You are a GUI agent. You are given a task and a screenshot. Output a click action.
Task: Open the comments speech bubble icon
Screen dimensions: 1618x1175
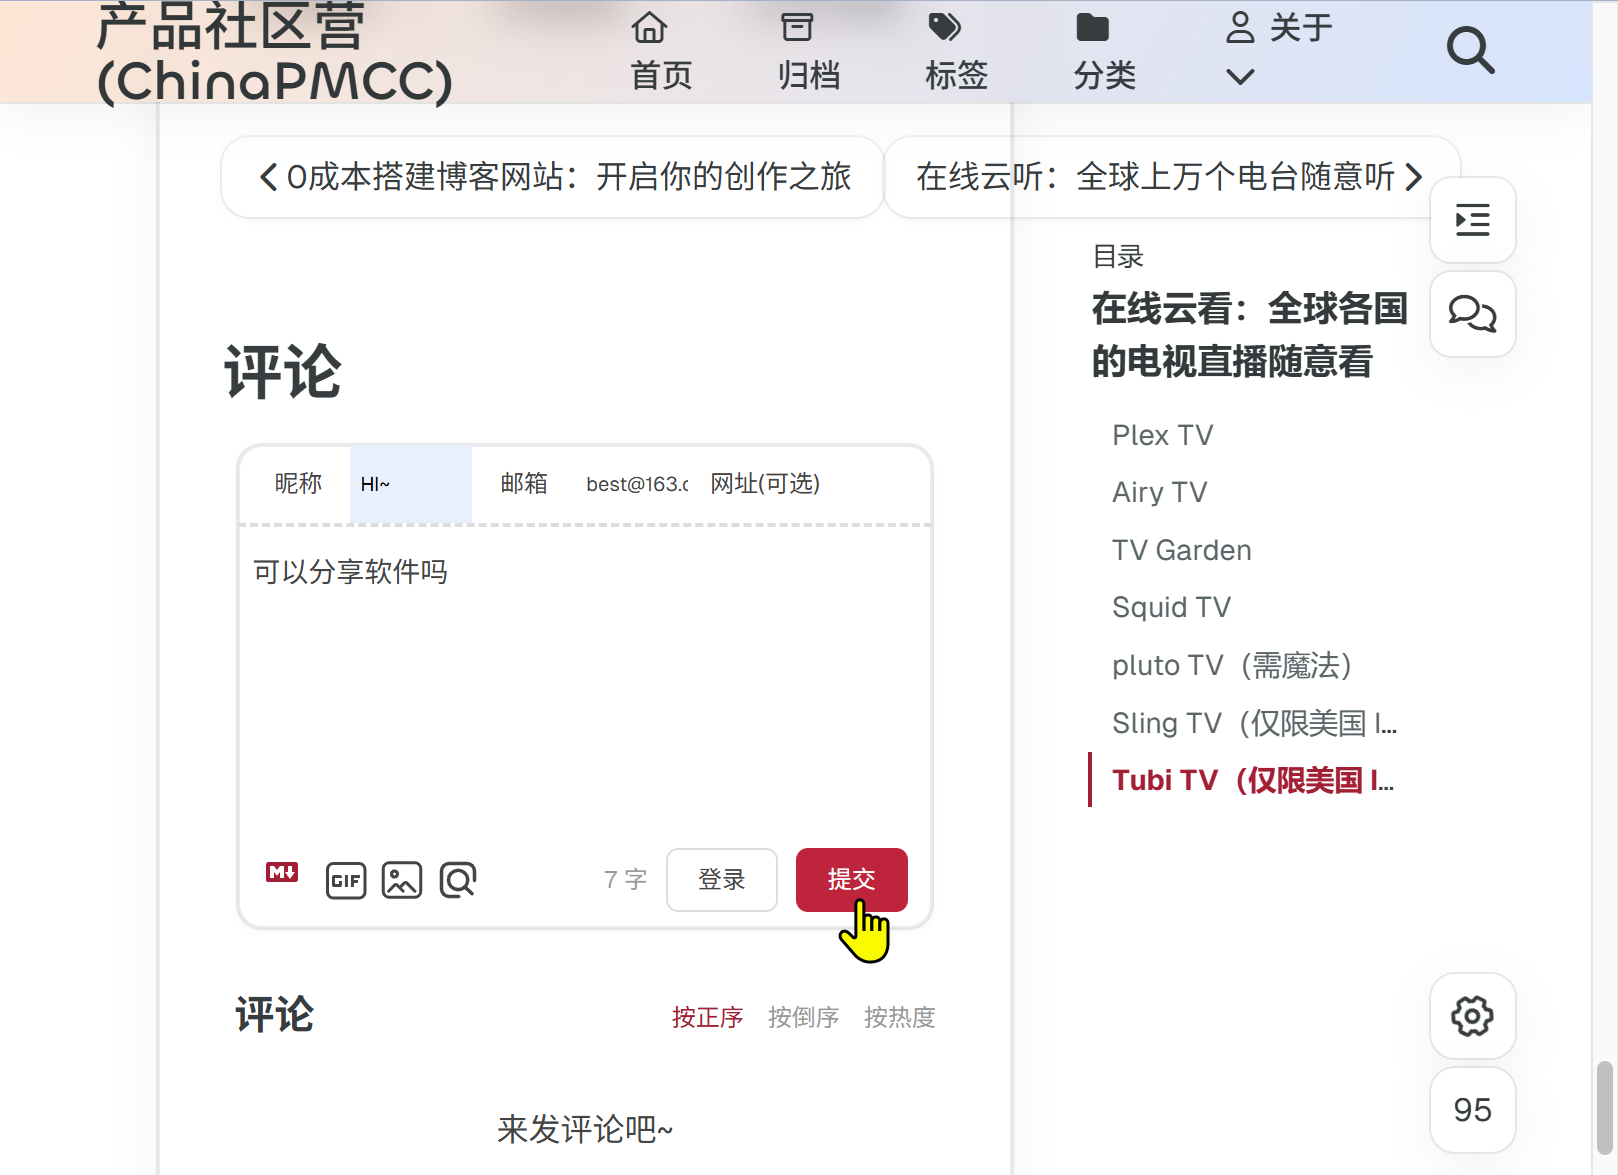click(x=1472, y=314)
